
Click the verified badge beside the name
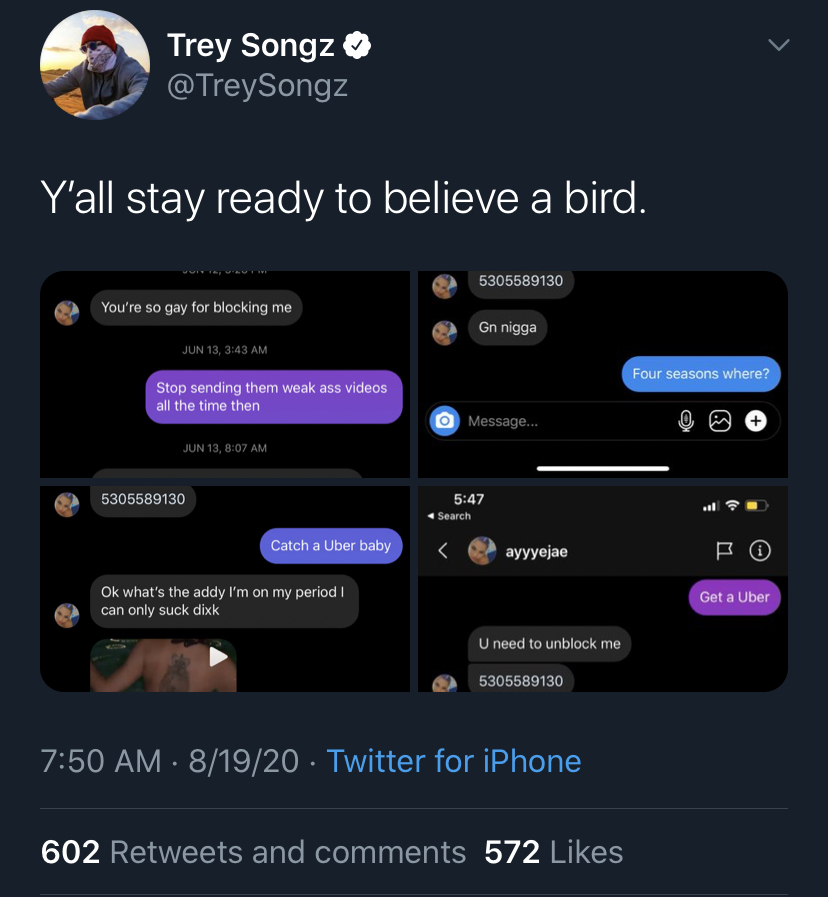tap(358, 45)
